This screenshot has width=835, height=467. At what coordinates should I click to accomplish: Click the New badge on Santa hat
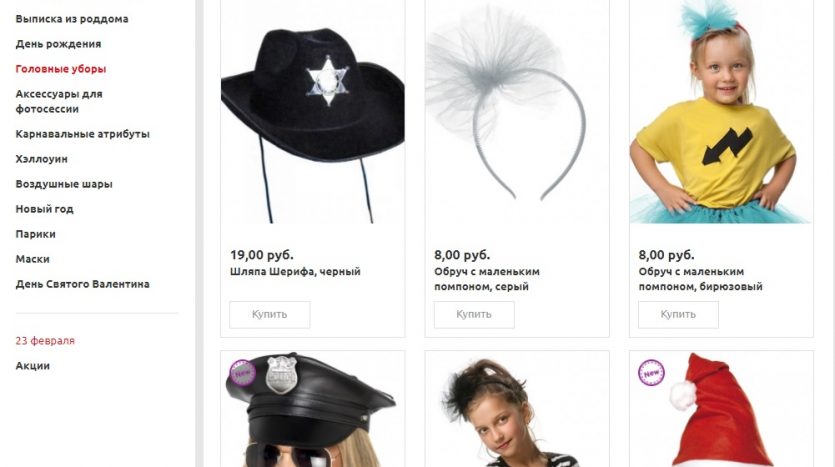pos(651,373)
